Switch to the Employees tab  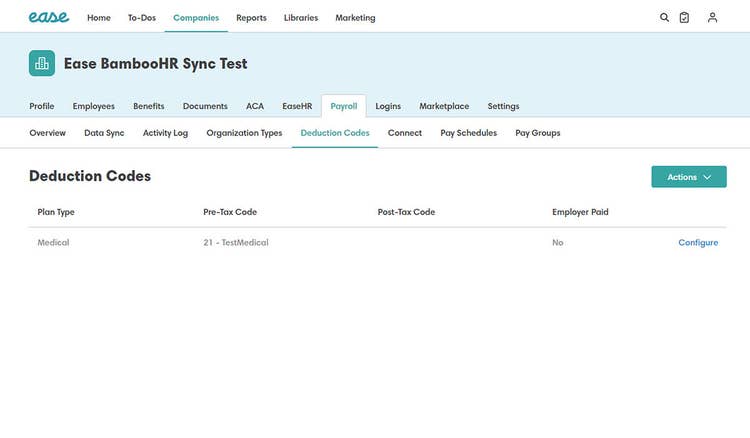(94, 106)
